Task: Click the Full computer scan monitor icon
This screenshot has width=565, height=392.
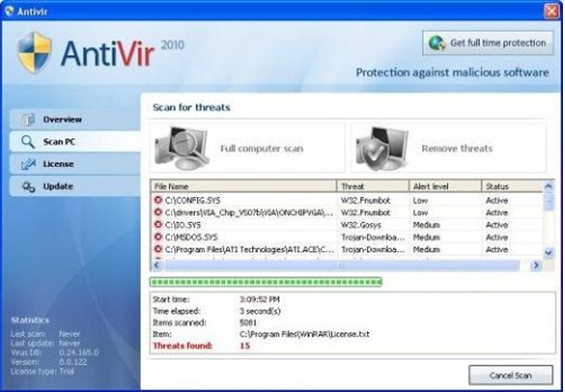Action: click(182, 148)
